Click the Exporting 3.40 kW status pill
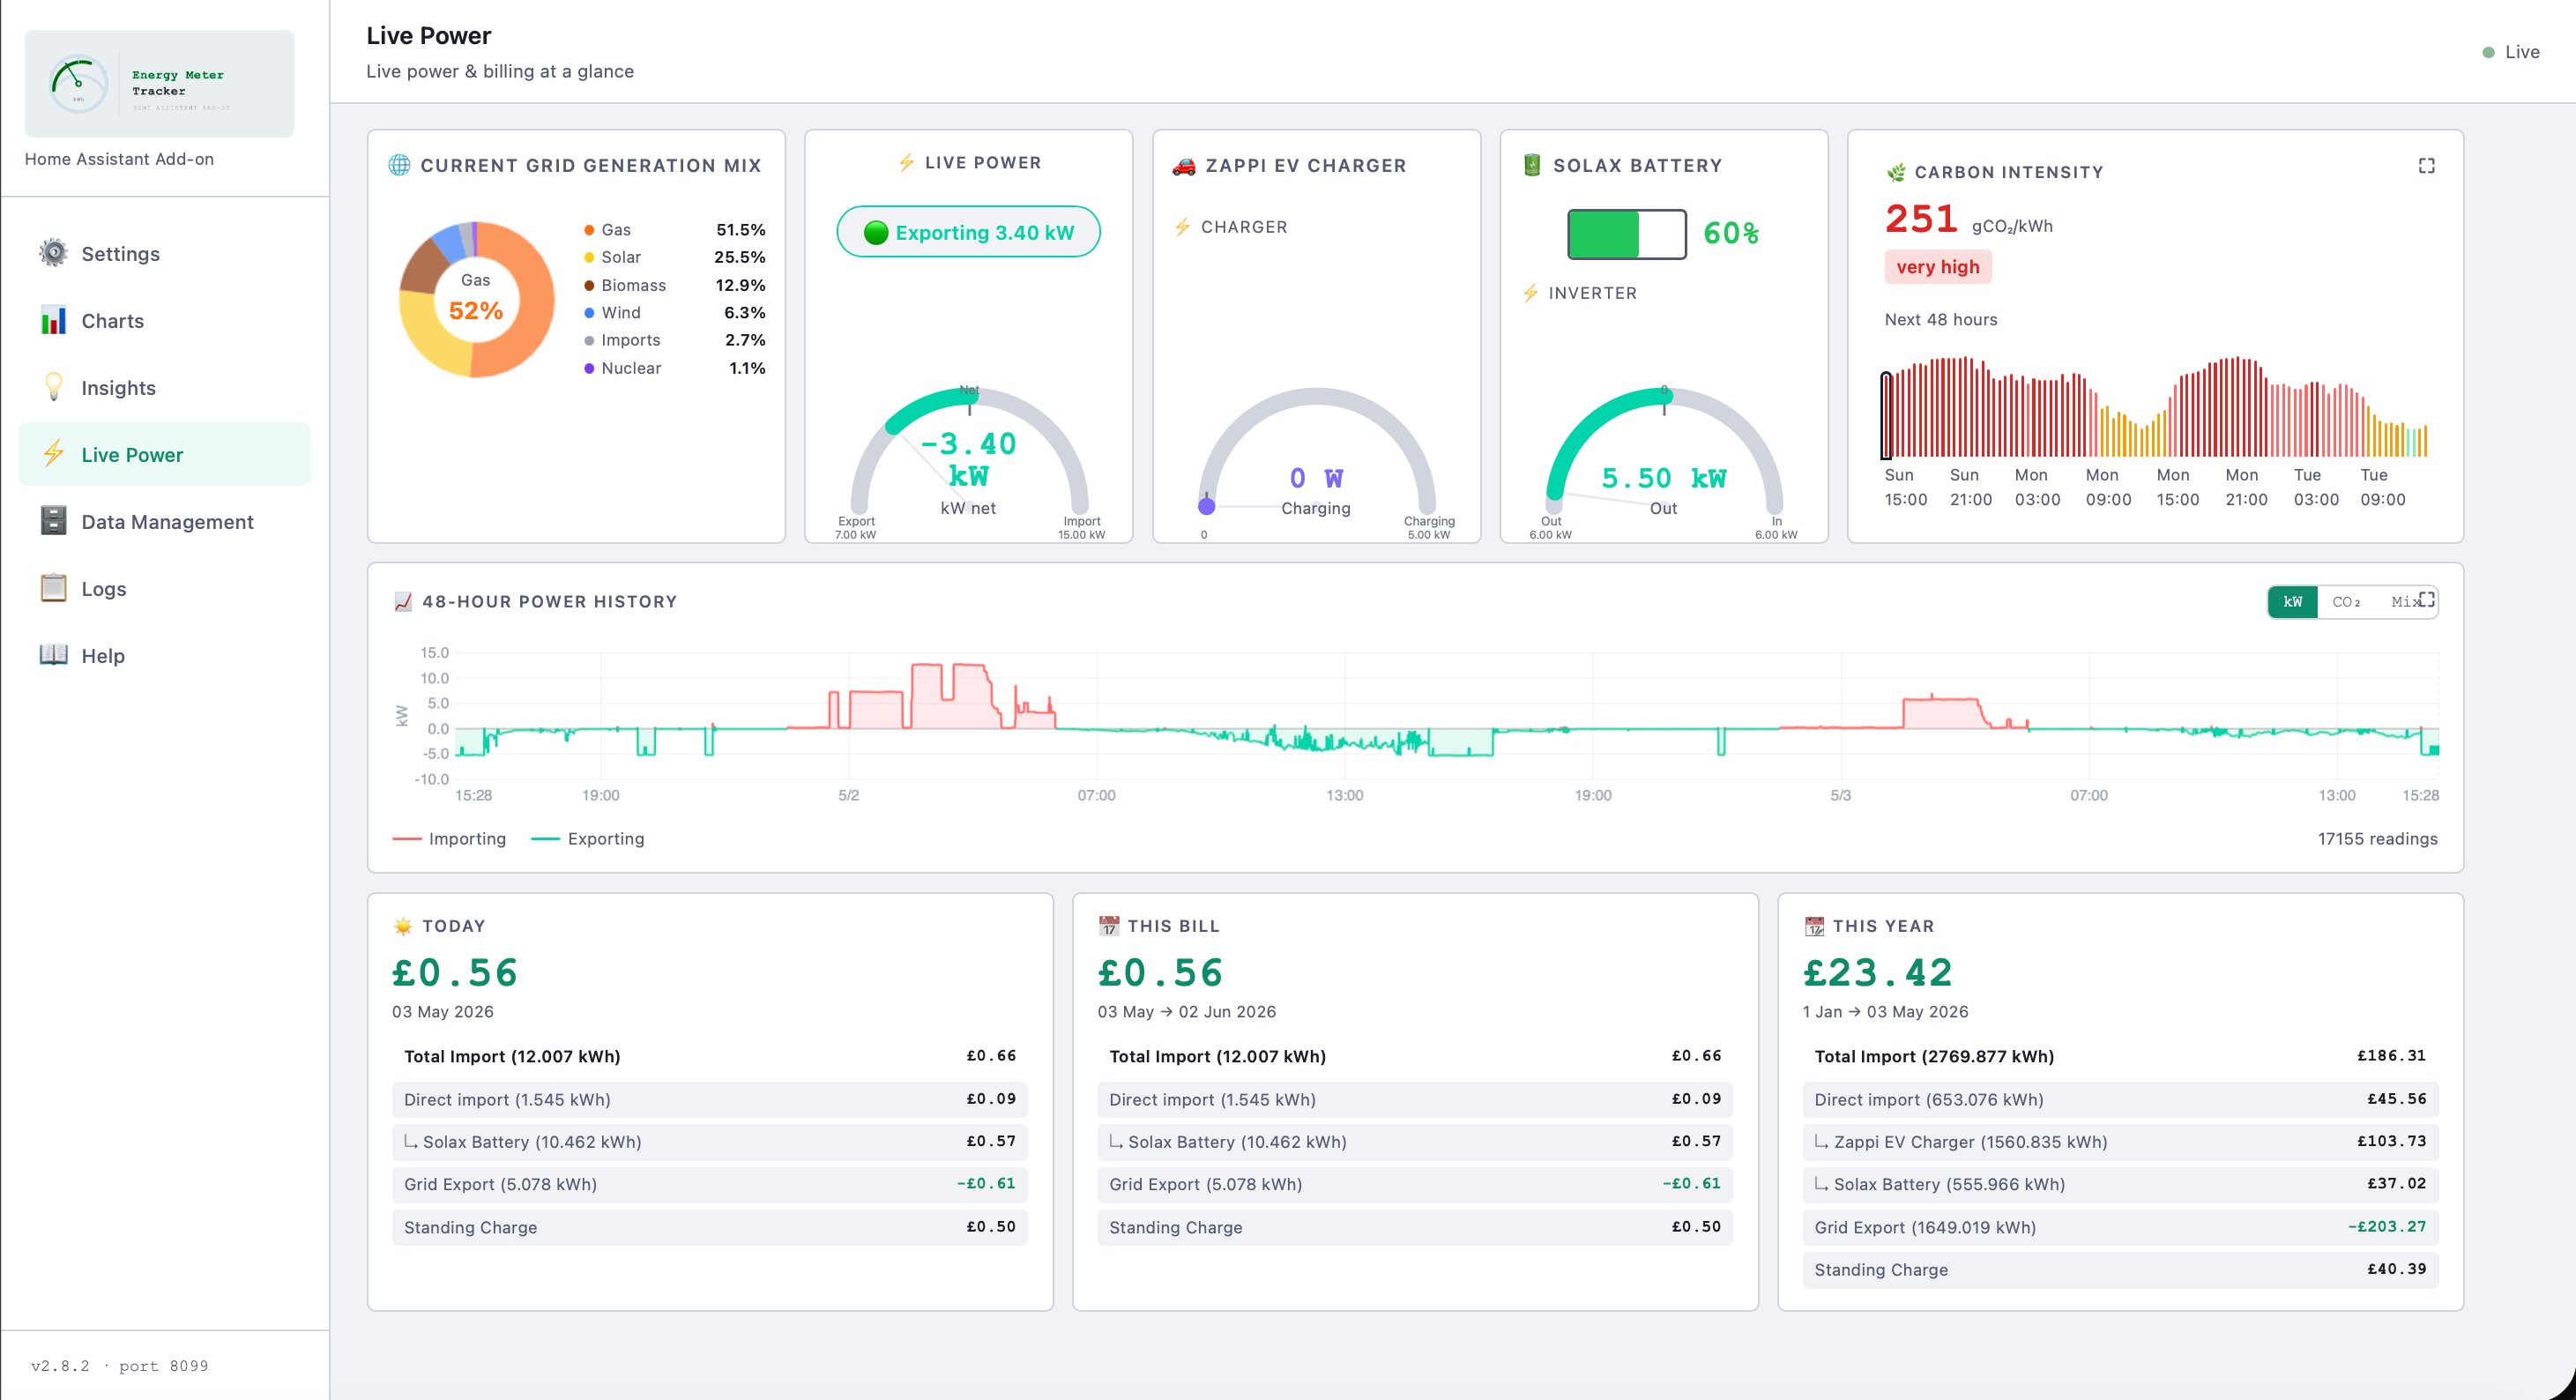 click(x=968, y=232)
